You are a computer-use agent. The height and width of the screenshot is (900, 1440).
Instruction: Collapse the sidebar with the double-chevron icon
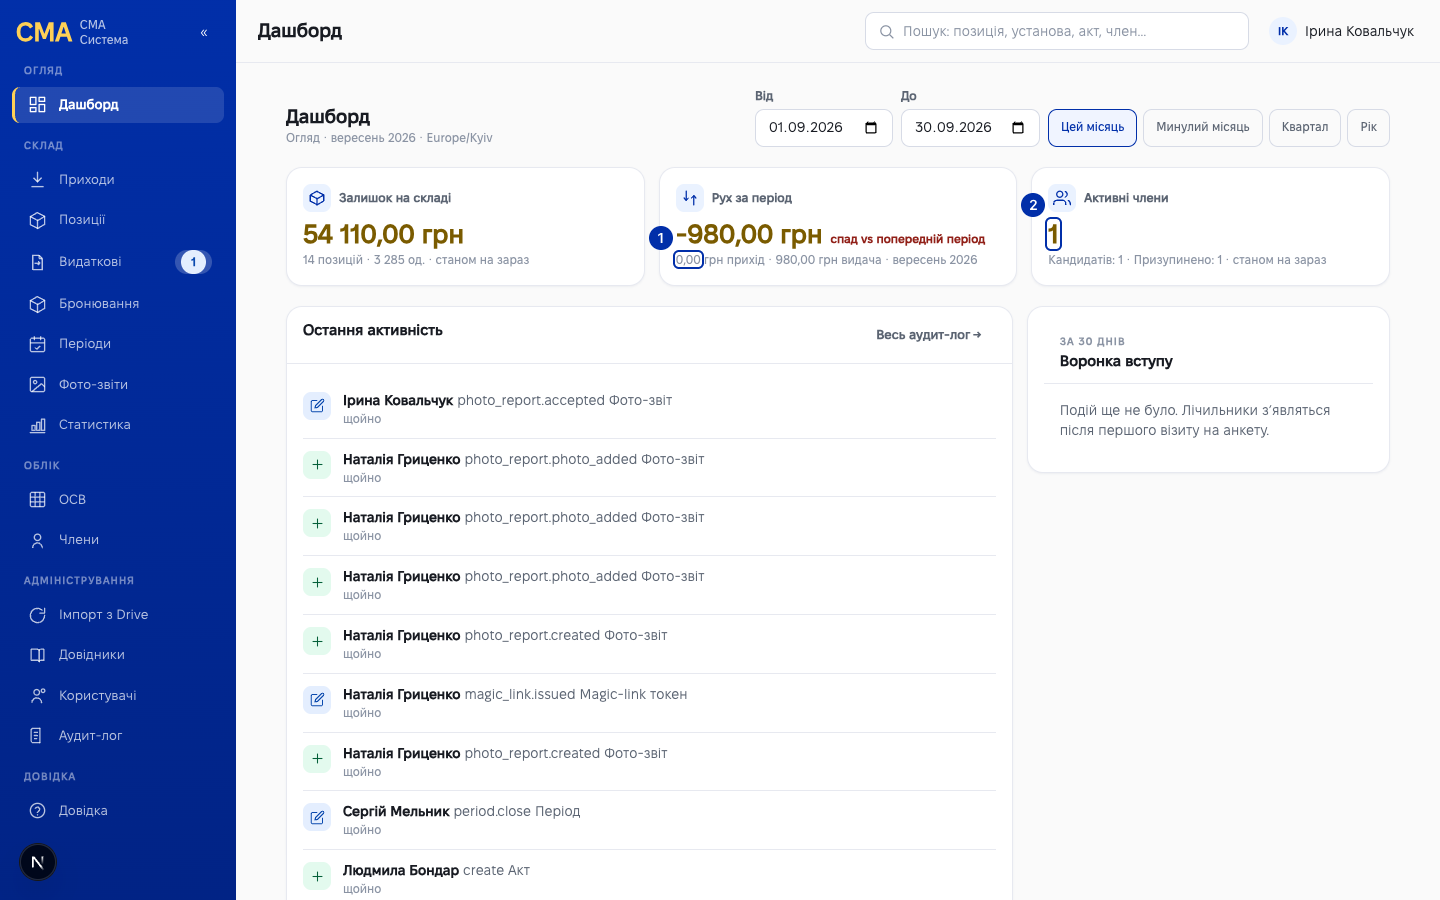pos(204,33)
